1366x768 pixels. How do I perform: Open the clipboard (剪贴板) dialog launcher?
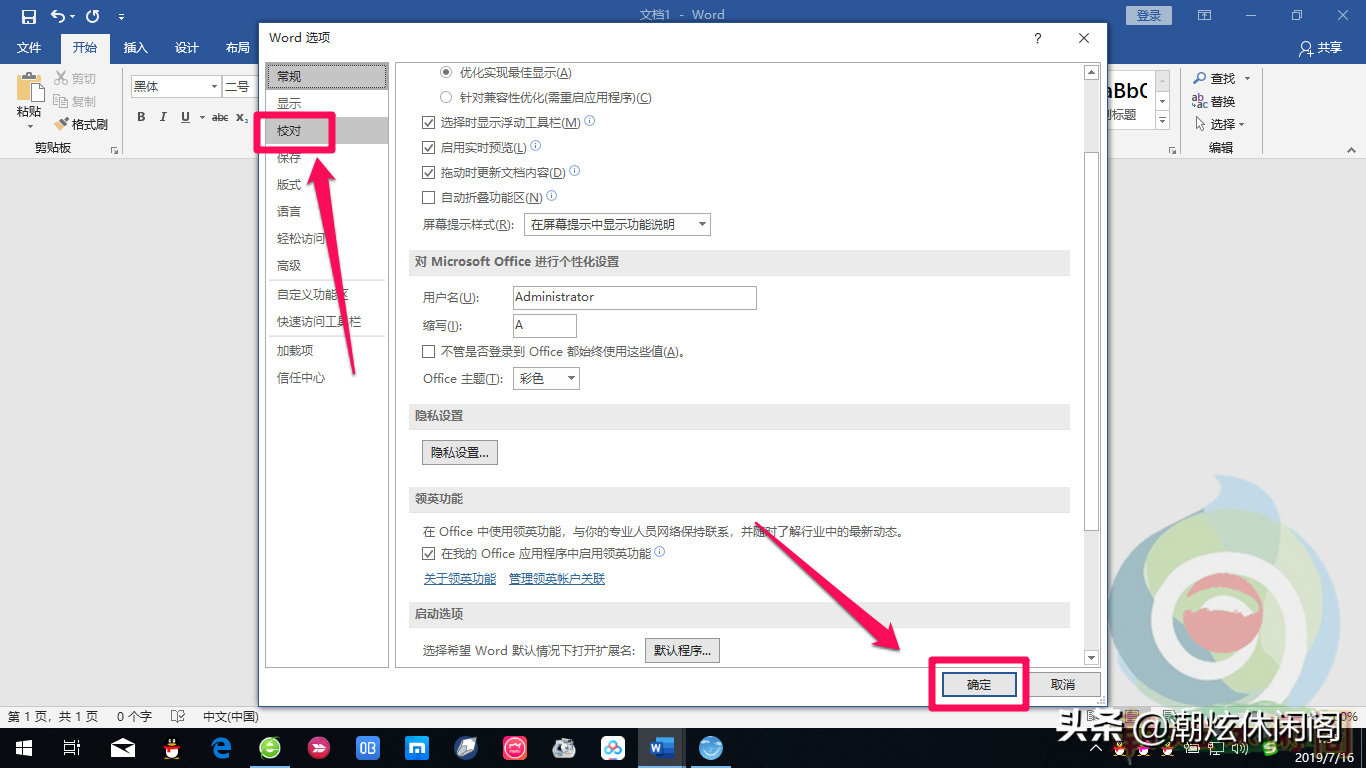tap(114, 149)
